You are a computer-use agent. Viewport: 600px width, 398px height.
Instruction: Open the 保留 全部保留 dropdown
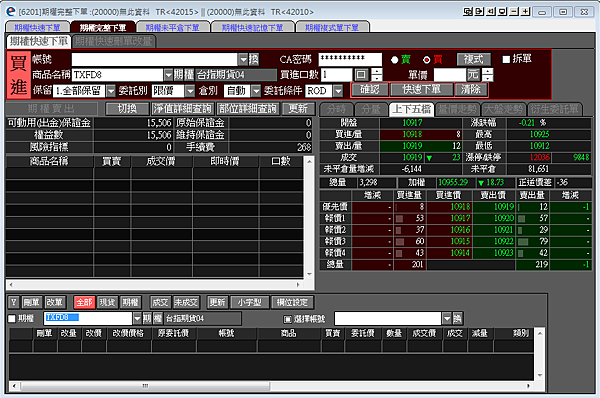pos(111,91)
